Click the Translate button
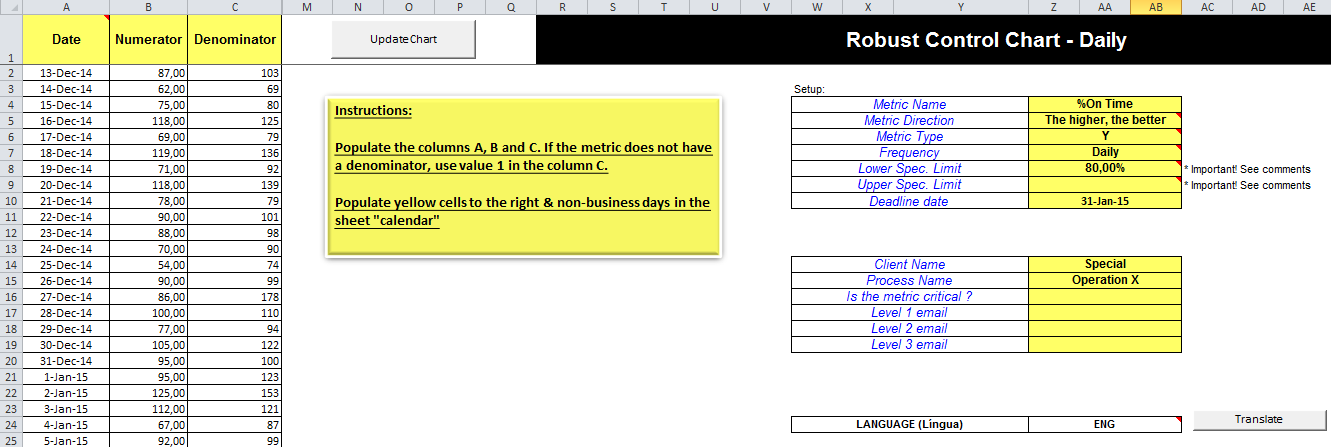The image size is (1331, 447). click(x=1258, y=419)
